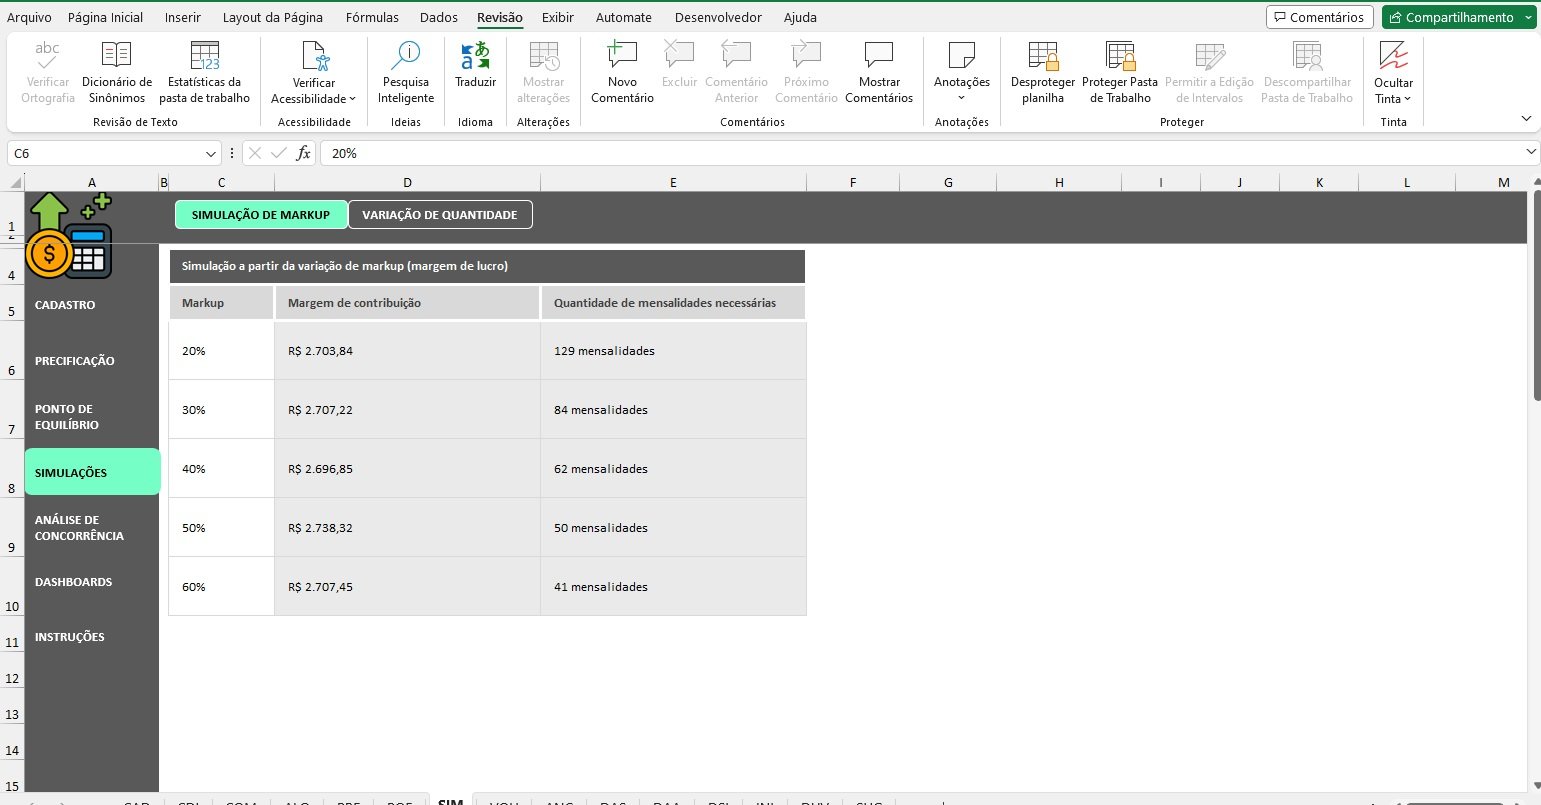This screenshot has height=805, width=1541.
Task: Open the Dados ribbon tab
Action: pyautogui.click(x=438, y=17)
